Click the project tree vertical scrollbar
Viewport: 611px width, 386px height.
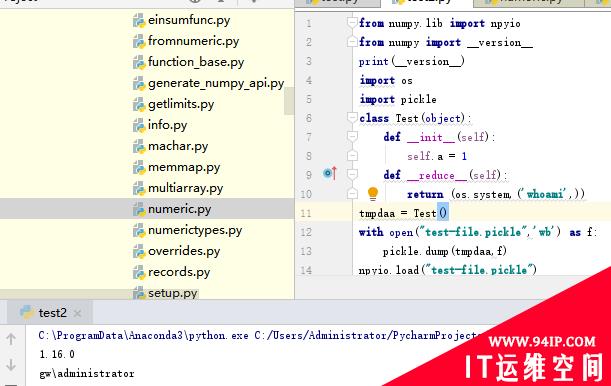pyautogui.click(x=289, y=101)
